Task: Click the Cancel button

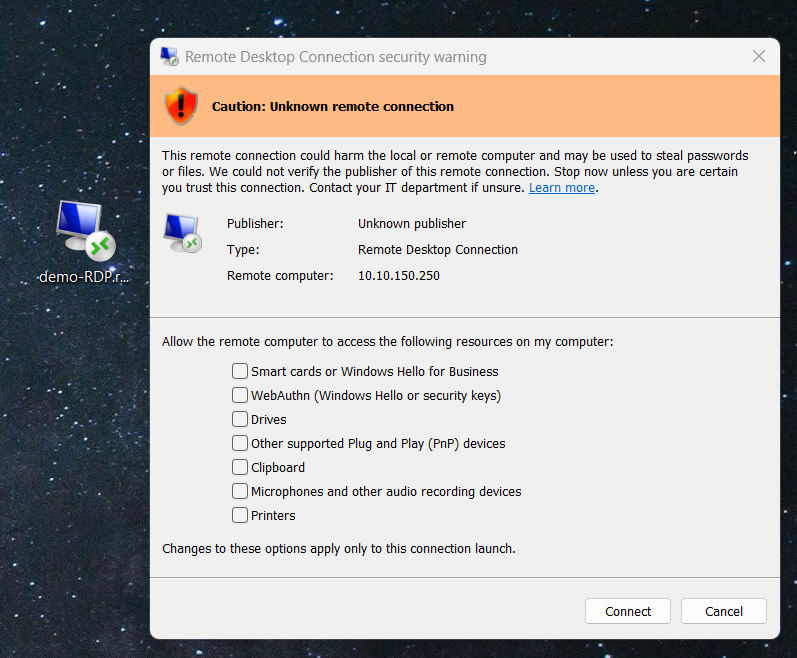Action: 724,611
